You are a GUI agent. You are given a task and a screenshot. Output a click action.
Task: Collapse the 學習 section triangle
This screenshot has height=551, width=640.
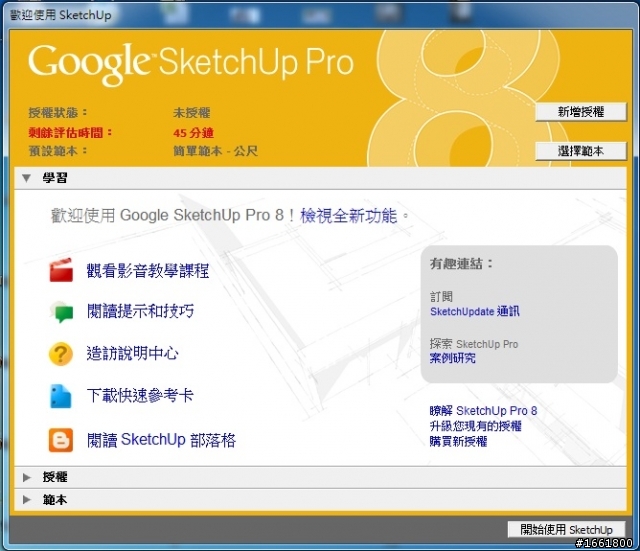pyautogui.click(x=27, y=178)
